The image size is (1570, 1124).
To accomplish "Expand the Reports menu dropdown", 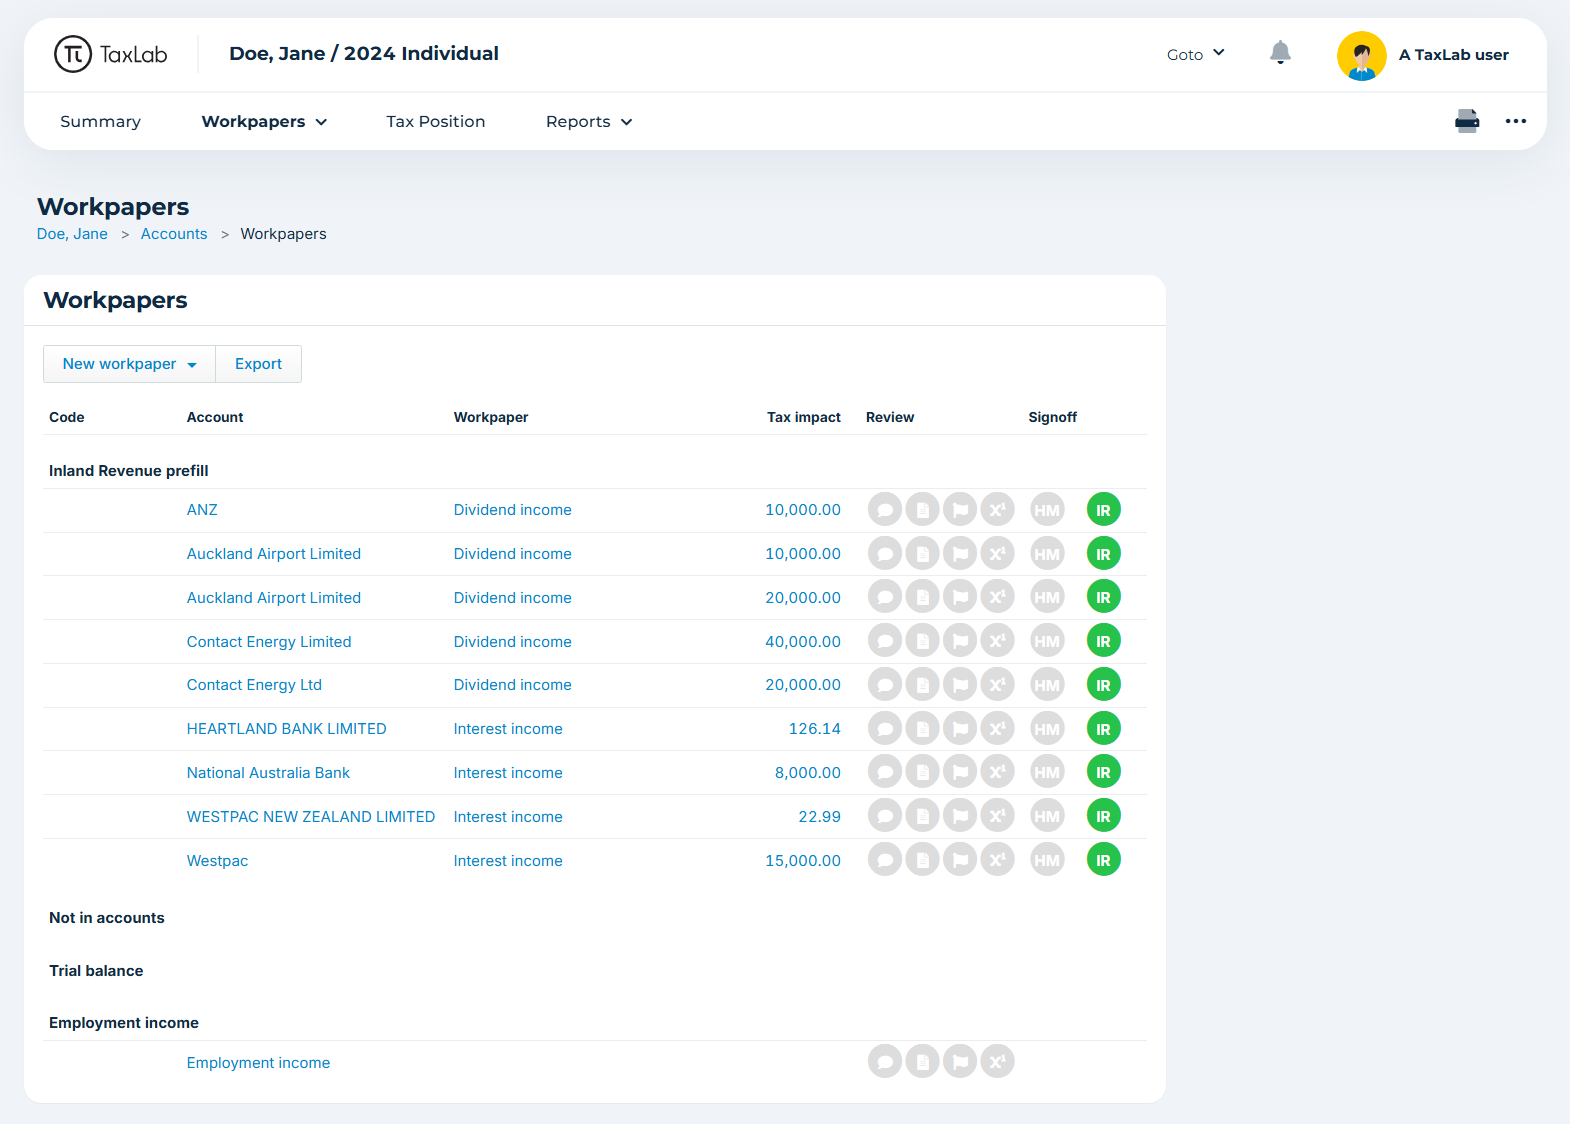I will coord(589,121).
